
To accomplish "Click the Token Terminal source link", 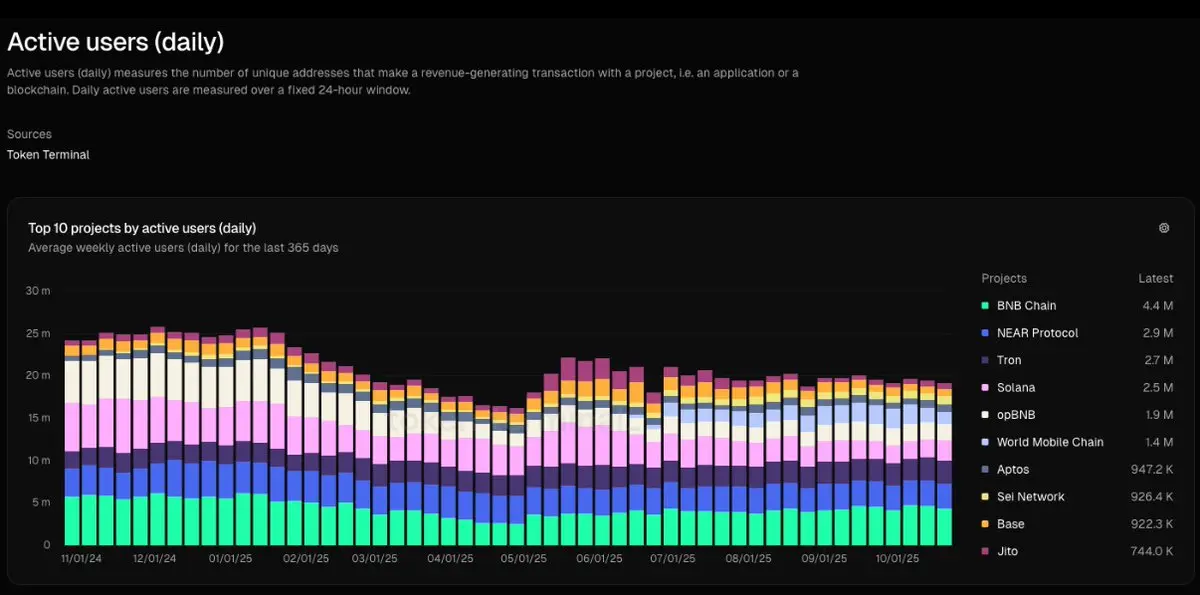I will [48, 155].
